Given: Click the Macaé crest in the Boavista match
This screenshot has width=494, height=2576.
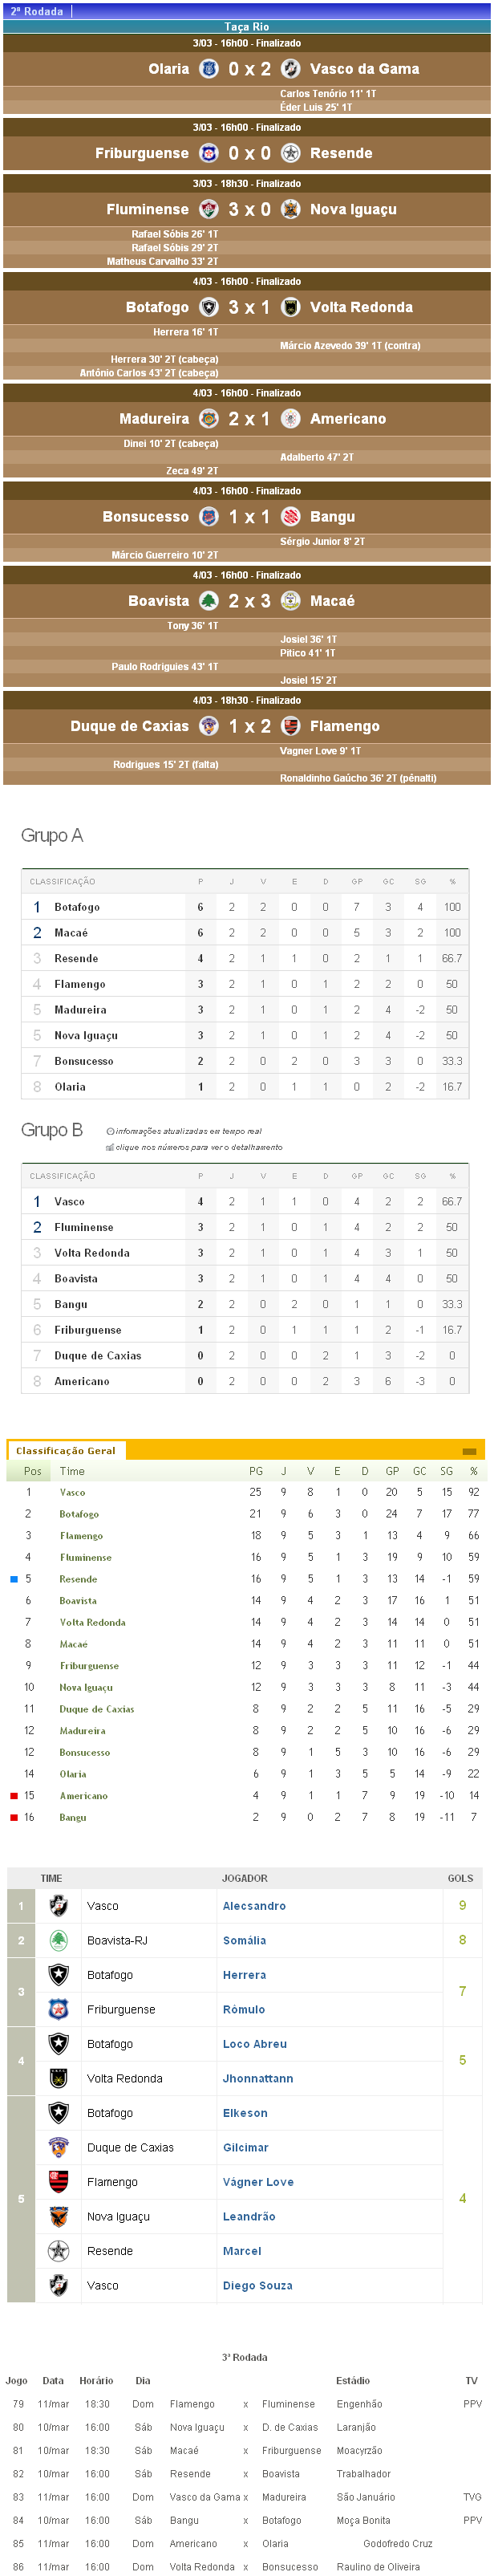Looking at the screenshot, I should [x=290, y=601].
